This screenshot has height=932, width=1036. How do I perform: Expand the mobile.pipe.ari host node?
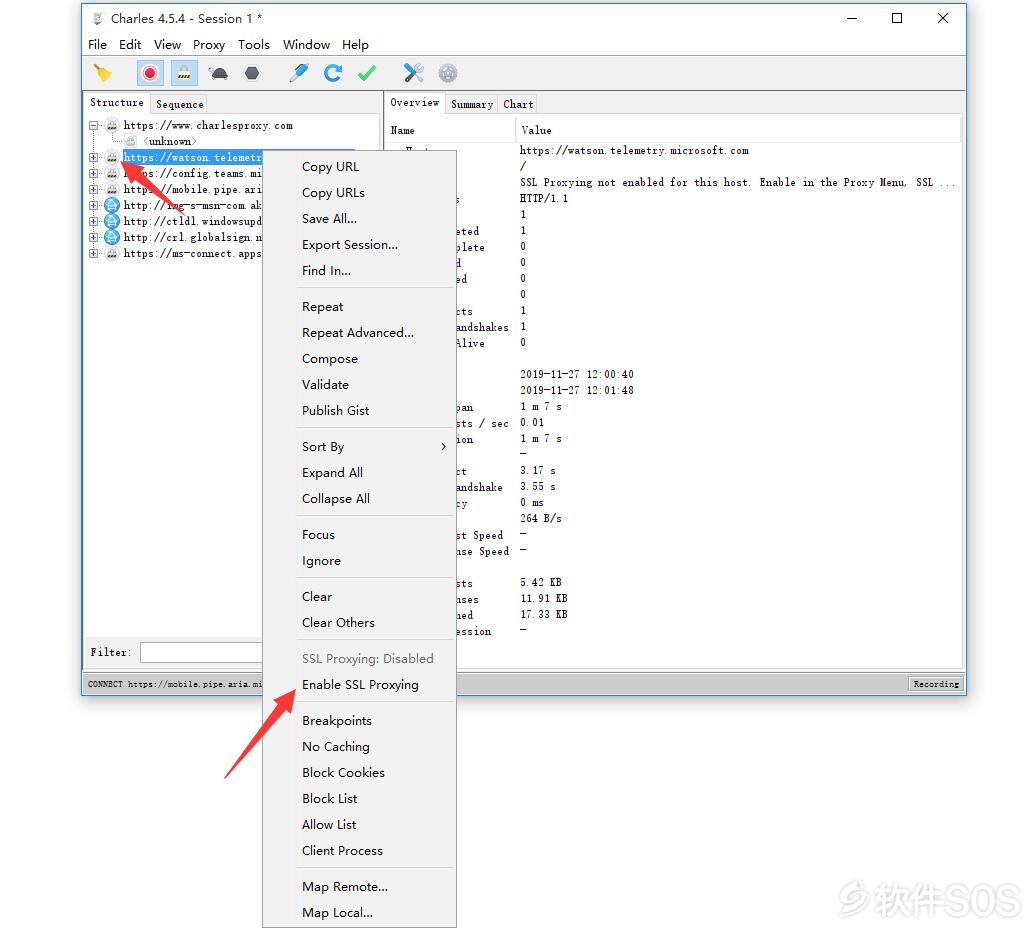click(x=94, y=189)
